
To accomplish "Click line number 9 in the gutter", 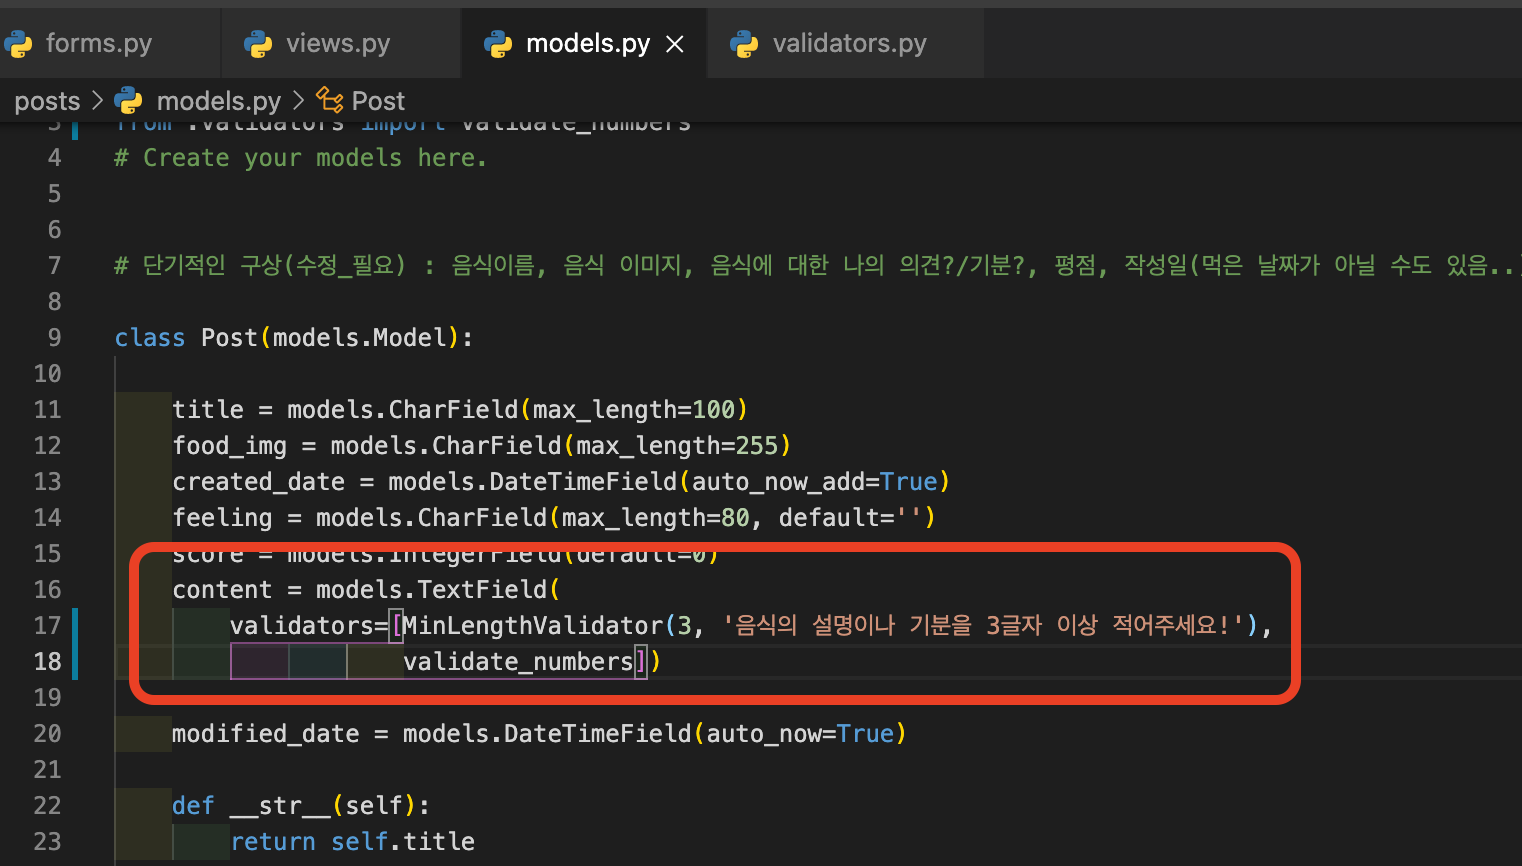I will click(x=54, y=337).
